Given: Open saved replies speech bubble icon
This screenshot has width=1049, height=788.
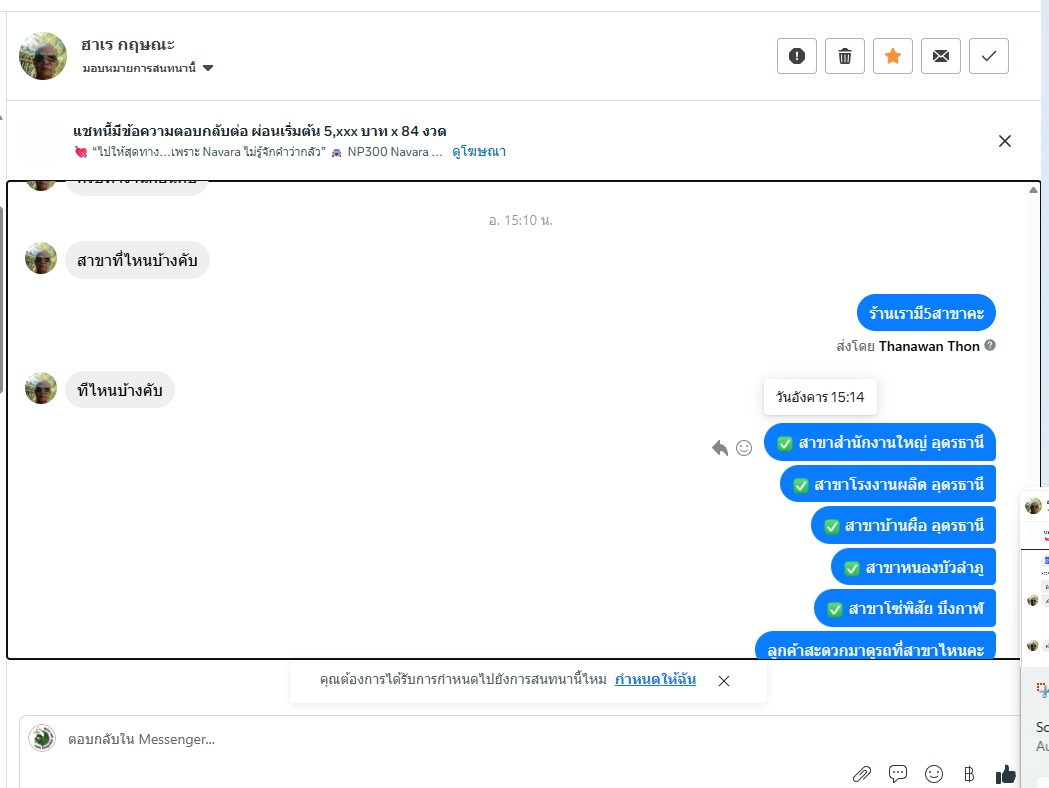Looking at the screenshot, I should (898, 774).
